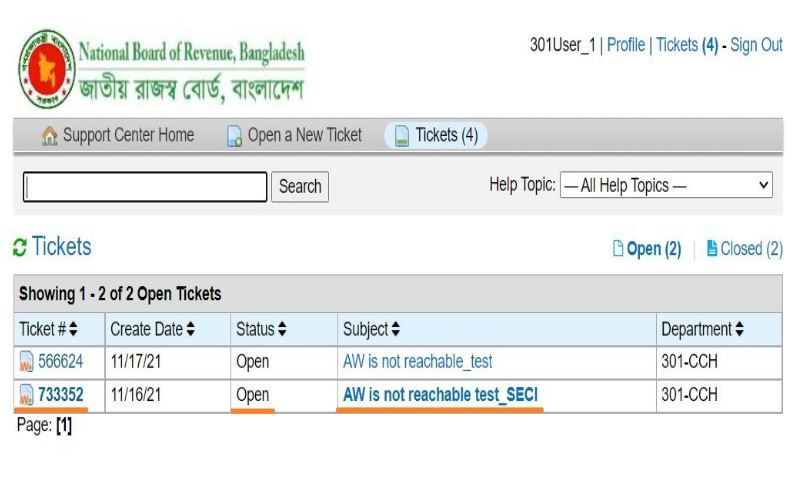Click the Tickets (4) tab icon
Image resolution: width=800 pixels, height=478 pixels.
[402, 136]
